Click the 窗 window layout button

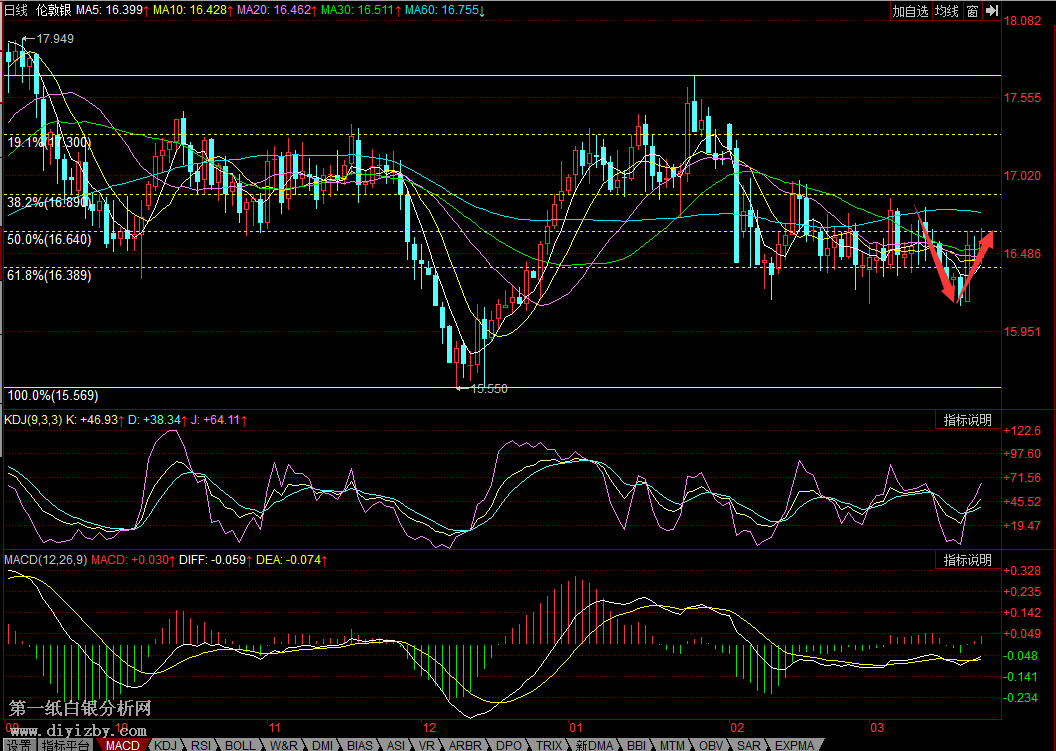[971, 11]
